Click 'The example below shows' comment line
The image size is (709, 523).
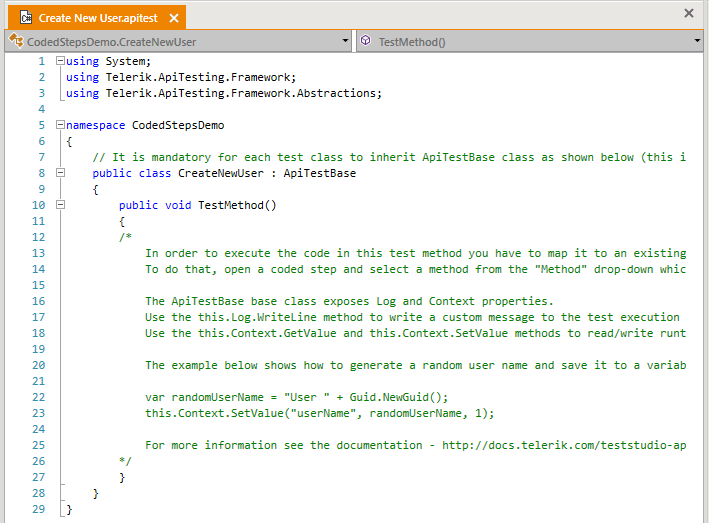point(416,365)
